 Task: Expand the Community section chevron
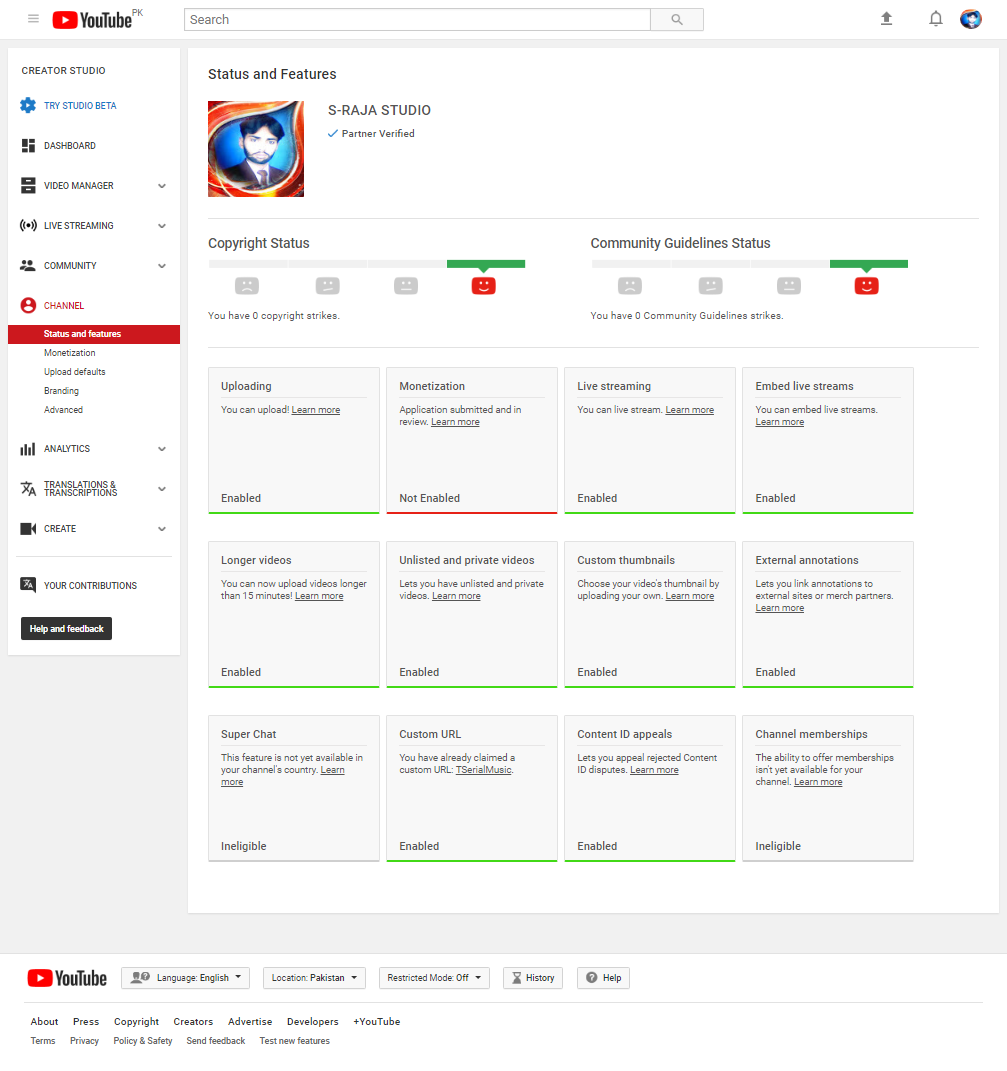(x=162, y=266)
